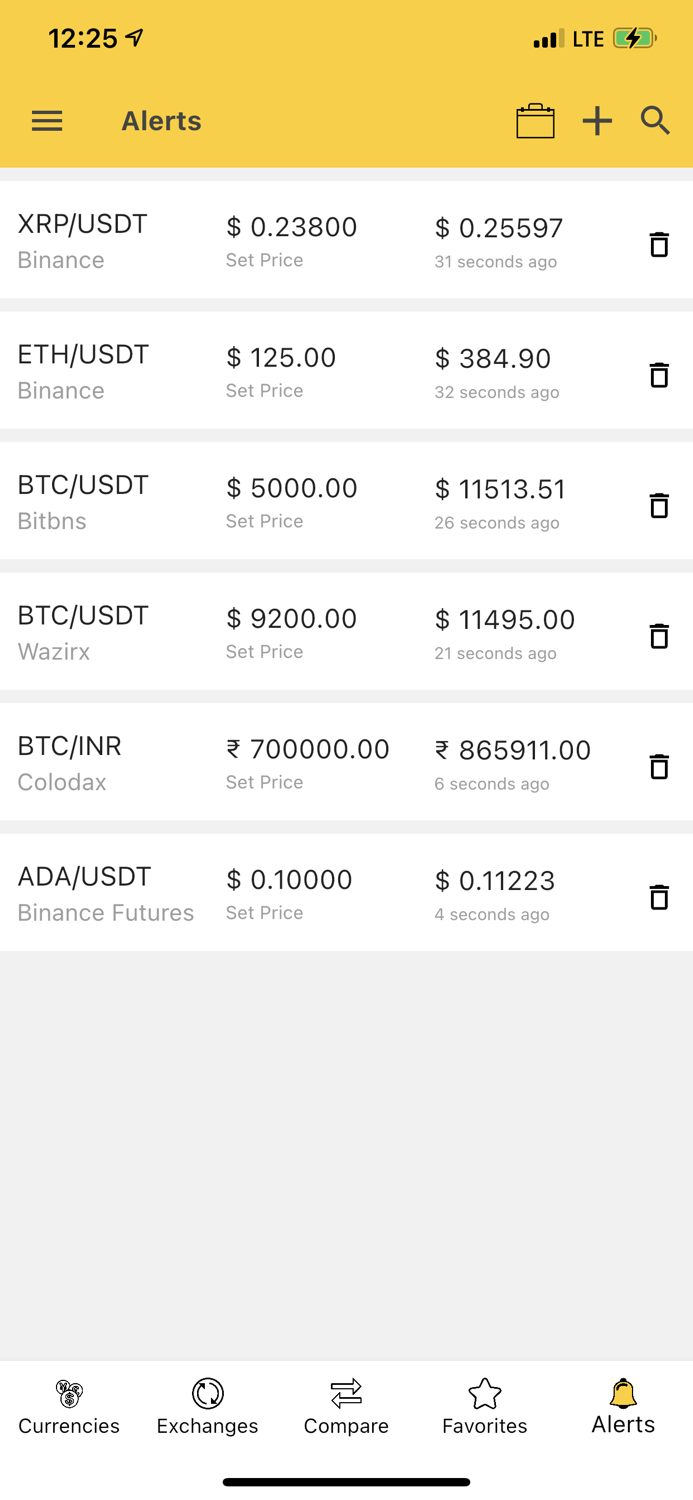Delete the BTC/USDT Wazirx alert

click(658, 636)
